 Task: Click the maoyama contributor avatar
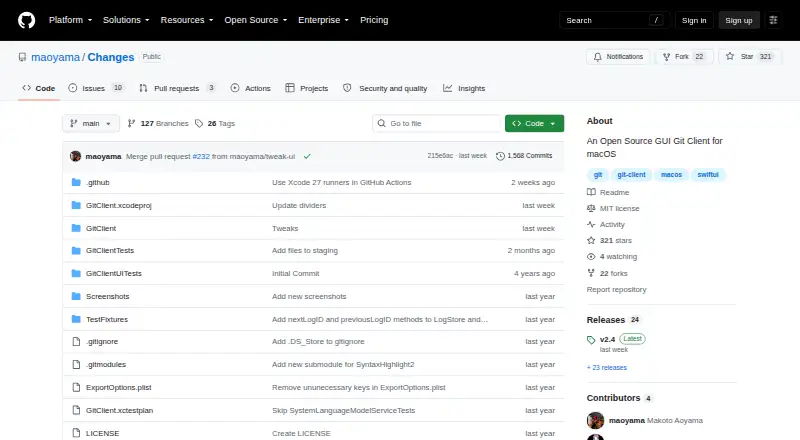595,421
